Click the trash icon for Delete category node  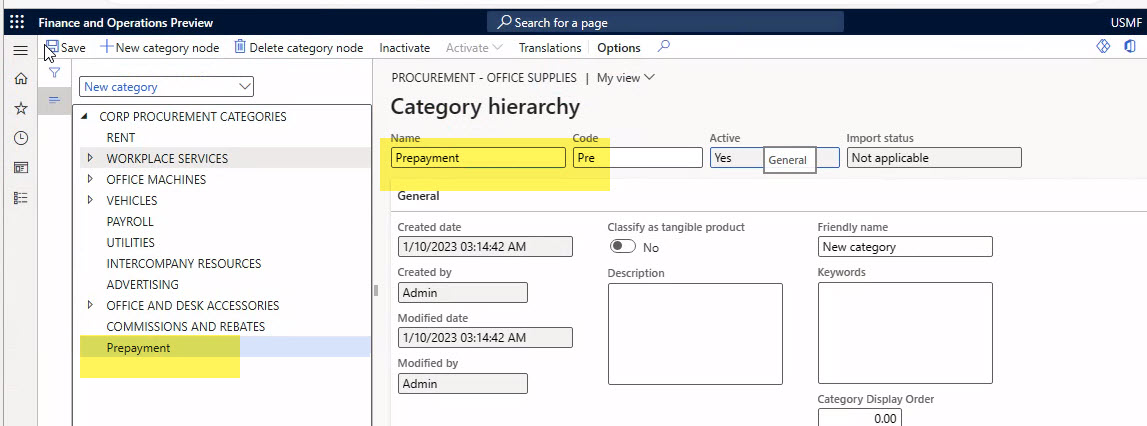point(240,47)
